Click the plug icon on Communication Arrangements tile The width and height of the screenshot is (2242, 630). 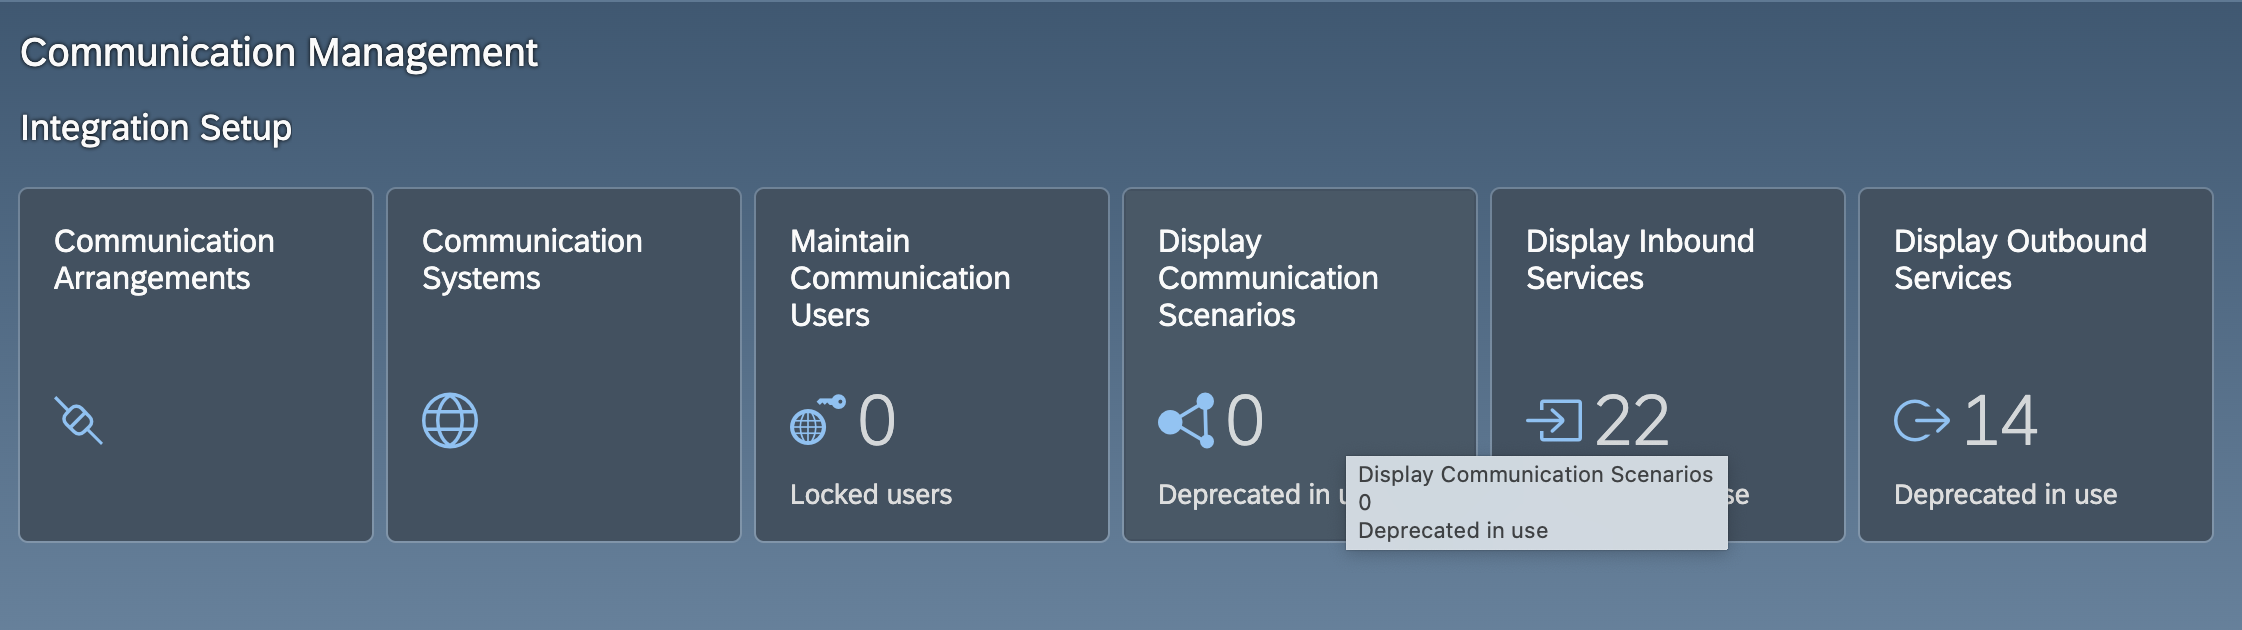(x=78, y=420)
